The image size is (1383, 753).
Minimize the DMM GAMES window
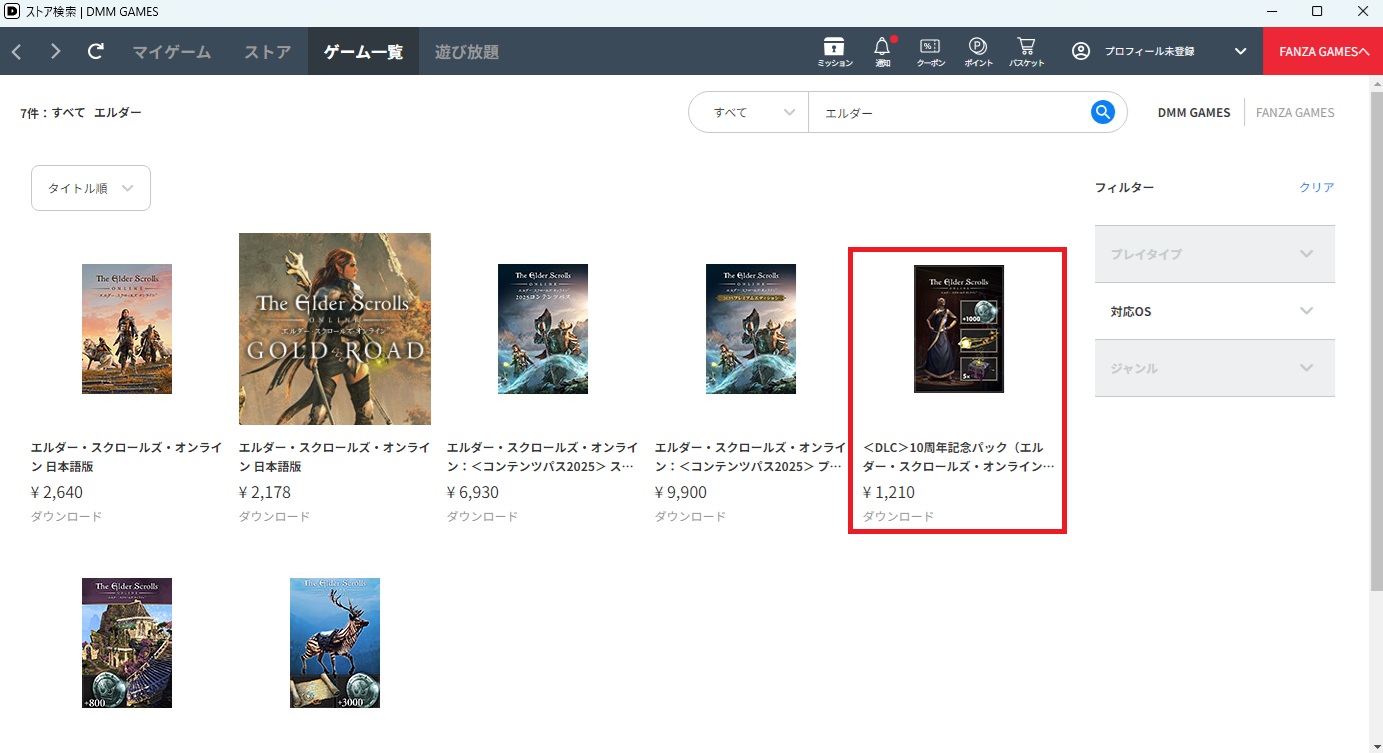coord(1272,11)
